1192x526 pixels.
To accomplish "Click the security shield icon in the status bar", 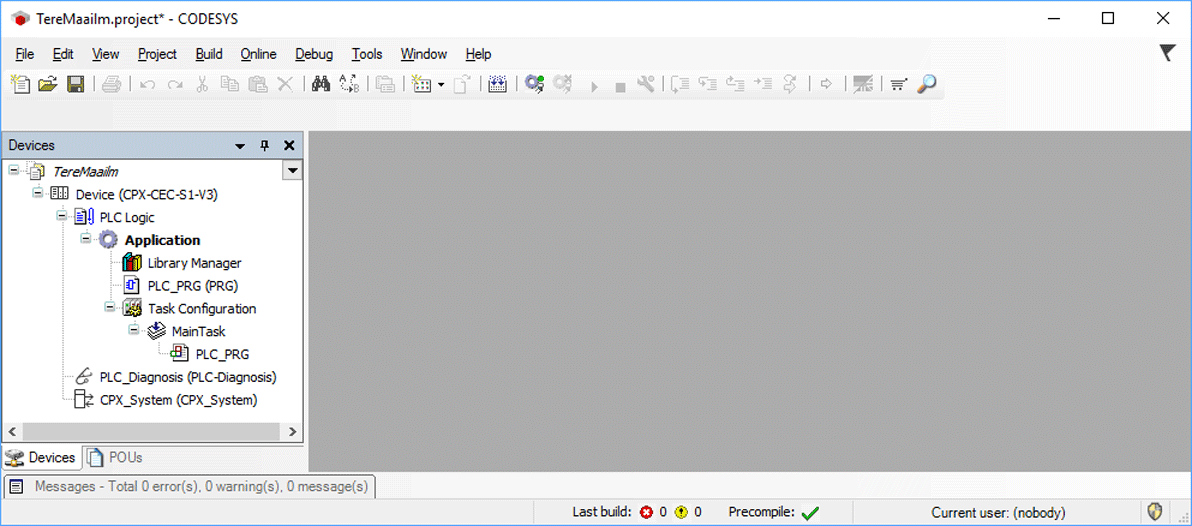I will 1155,512.
